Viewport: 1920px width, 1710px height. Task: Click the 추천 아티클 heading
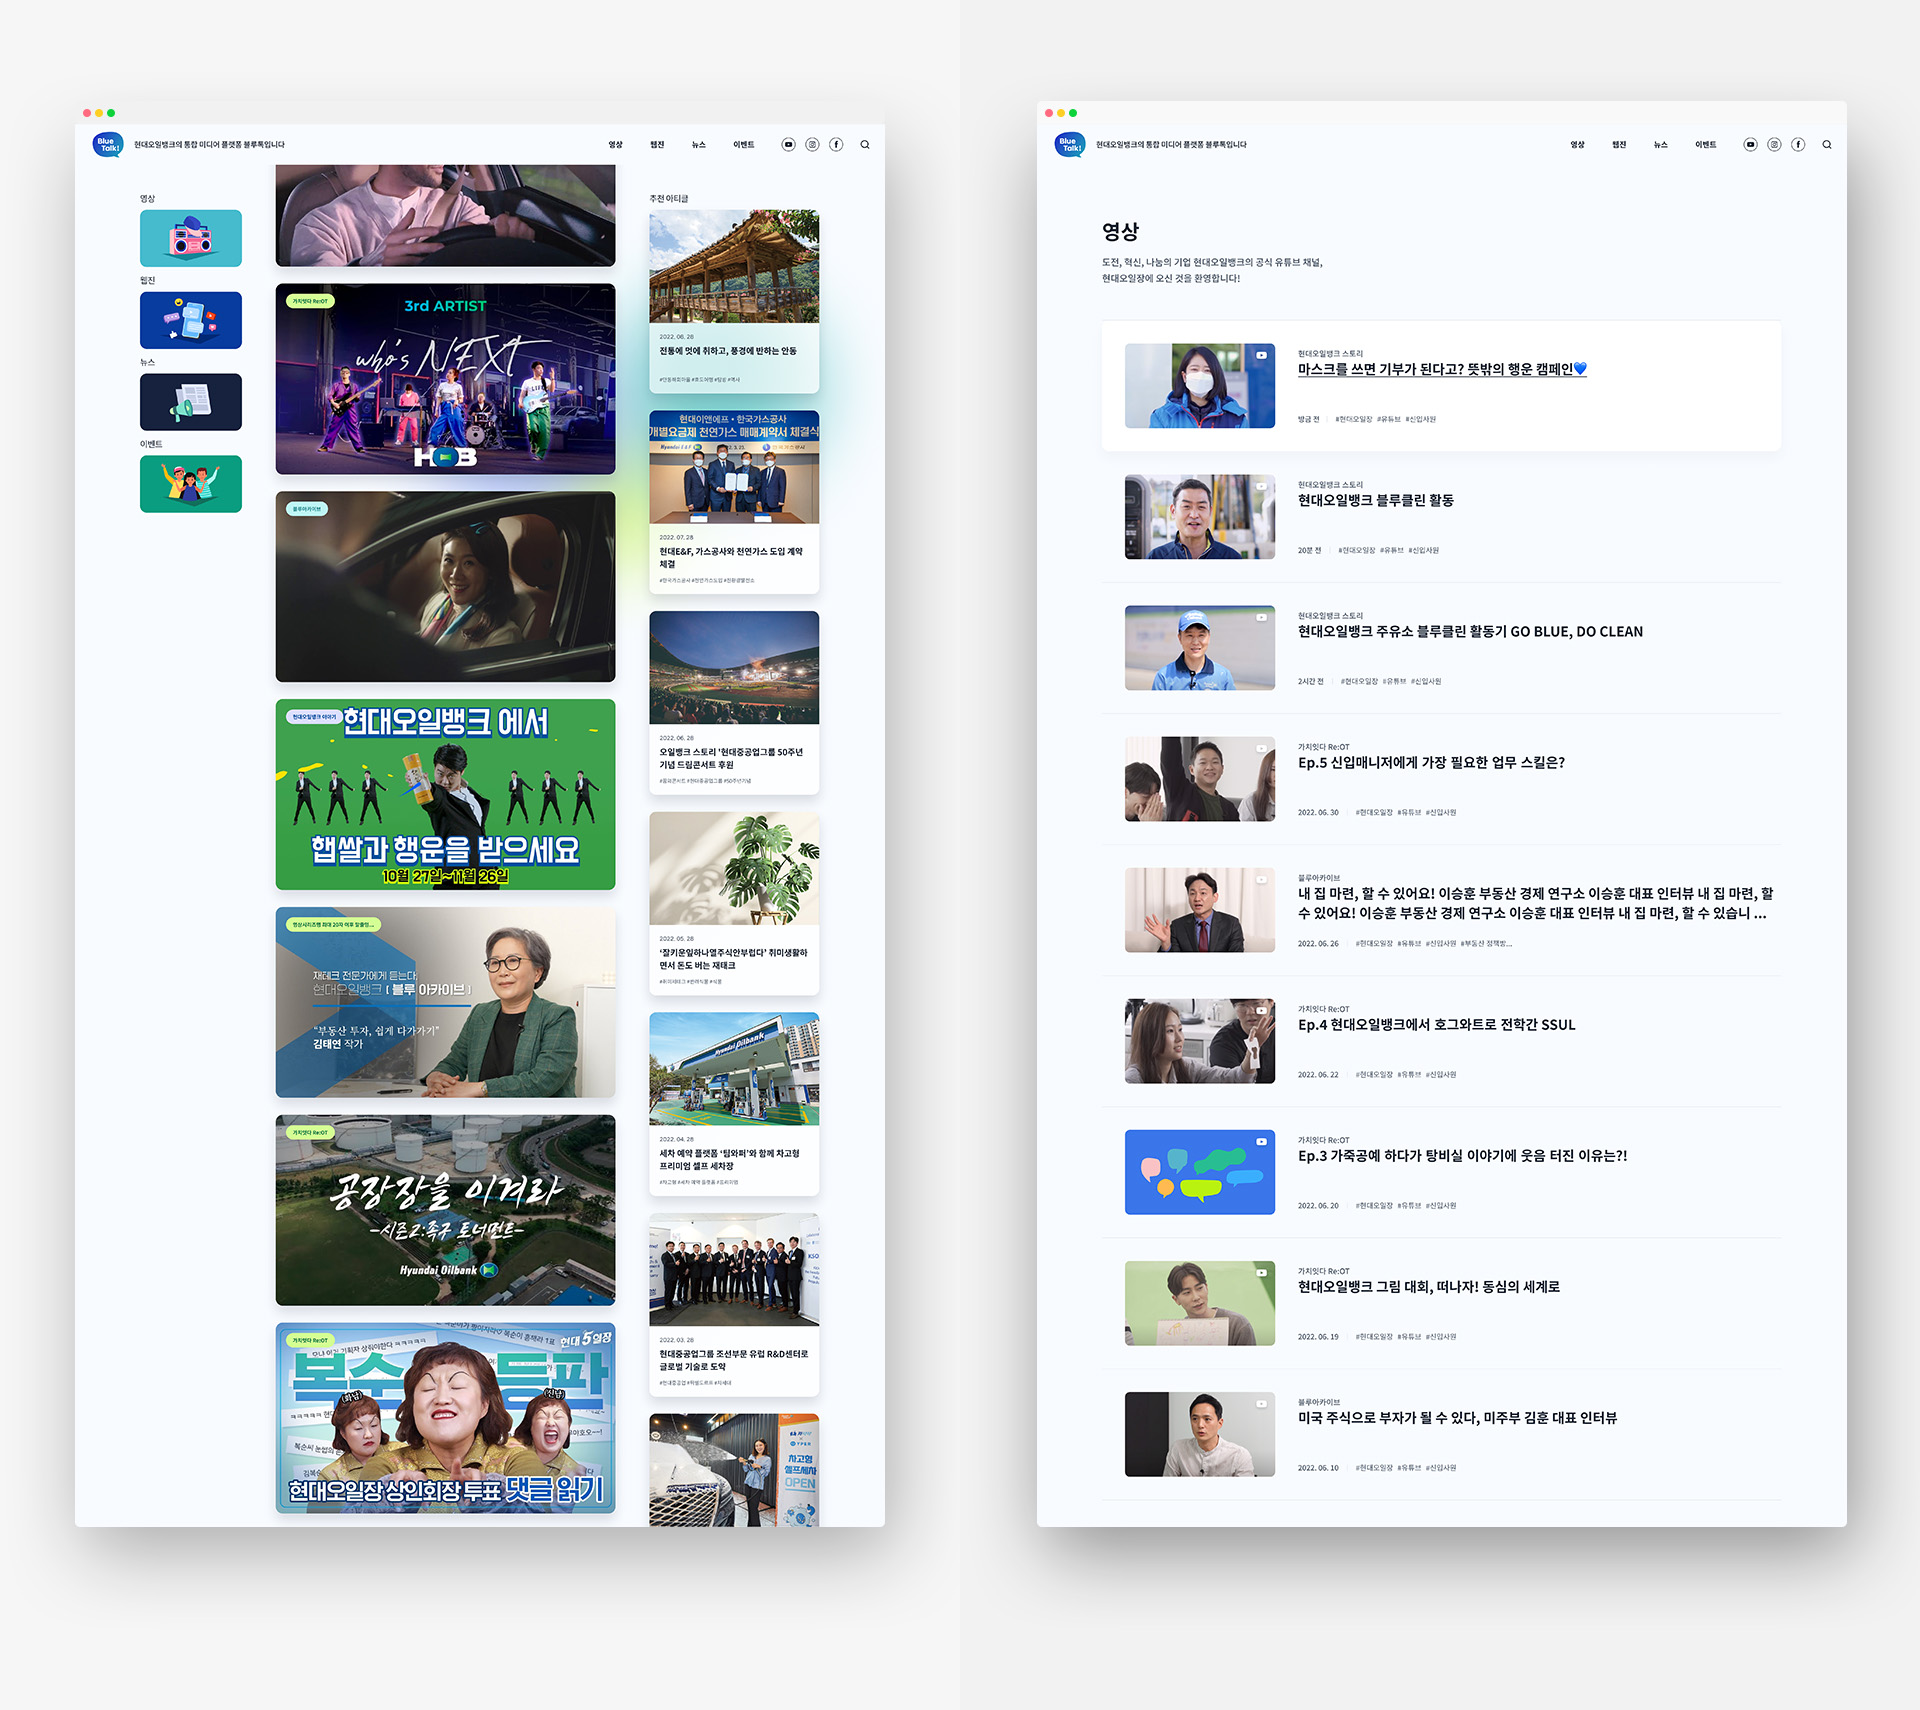point(669,199)
